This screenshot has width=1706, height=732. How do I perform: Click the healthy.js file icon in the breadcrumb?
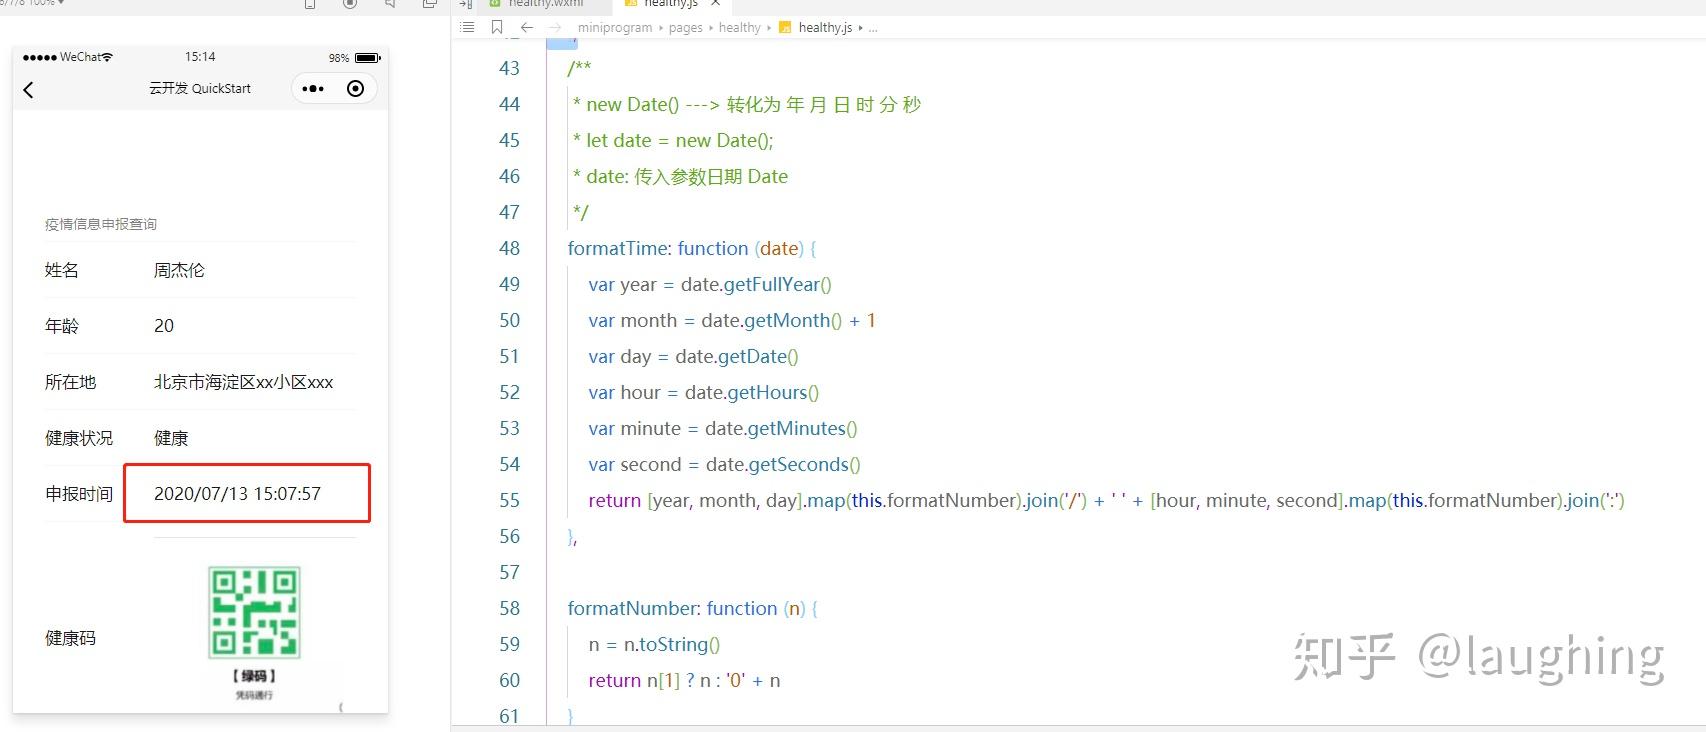click(785, 27)
